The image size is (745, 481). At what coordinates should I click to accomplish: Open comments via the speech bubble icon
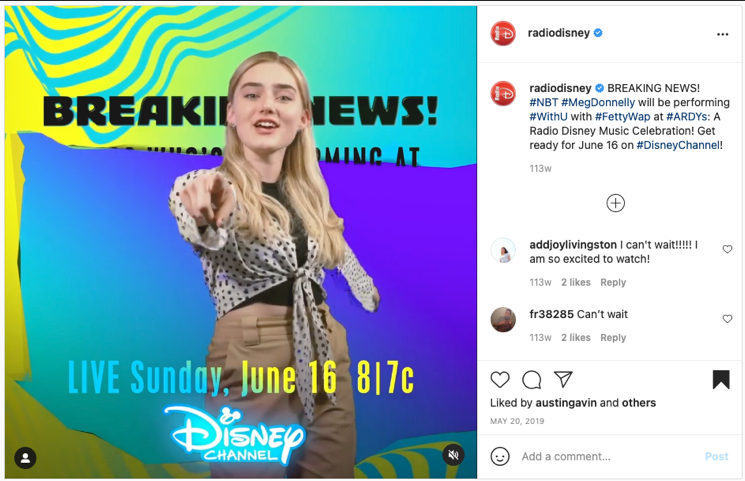[531, 380]
